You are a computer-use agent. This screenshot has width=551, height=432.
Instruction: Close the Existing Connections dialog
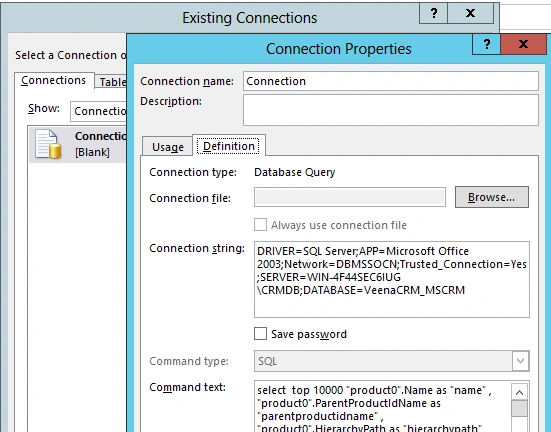pyautogui.click(x=471, y=13)
